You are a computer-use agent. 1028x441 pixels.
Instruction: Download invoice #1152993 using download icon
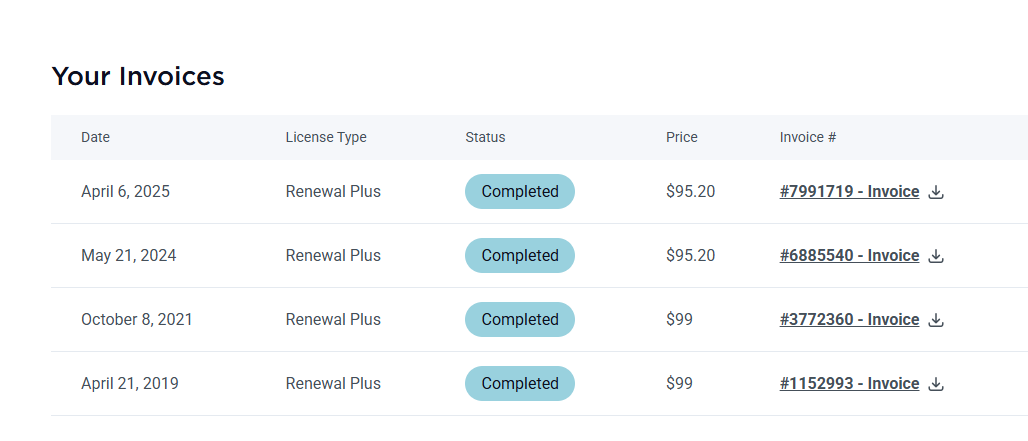[936, 384]
